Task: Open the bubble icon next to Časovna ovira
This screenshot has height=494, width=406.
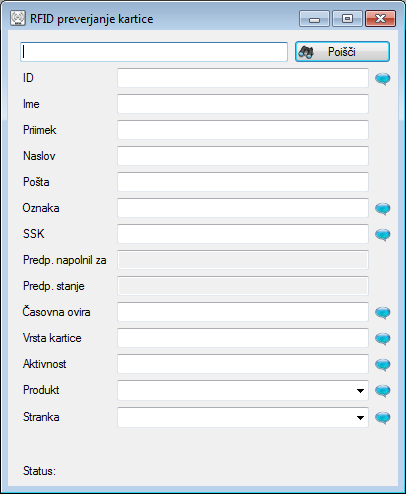Action: coord(383,313)
